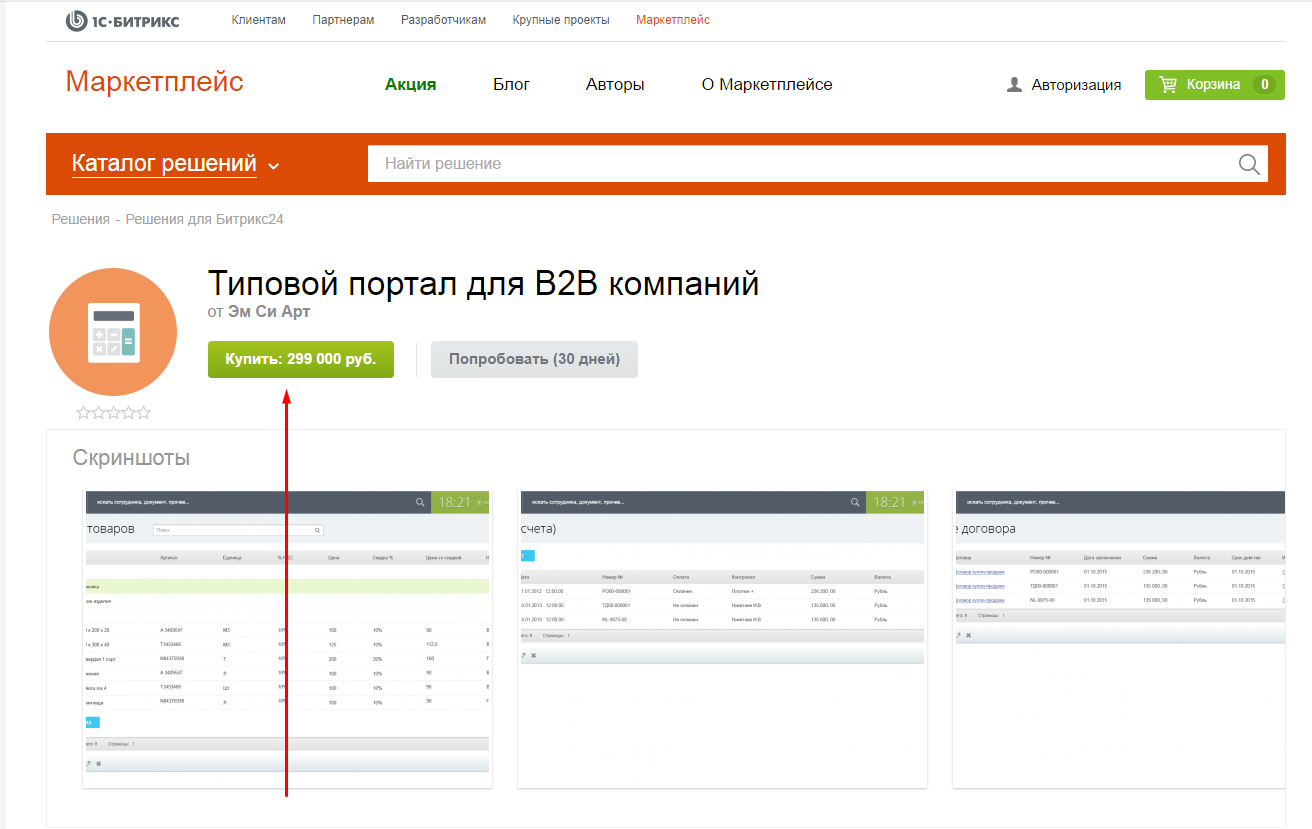1312x829 pixels.
Task: Open the second invoices screenshot thumbnail
Action: (722, 639)
